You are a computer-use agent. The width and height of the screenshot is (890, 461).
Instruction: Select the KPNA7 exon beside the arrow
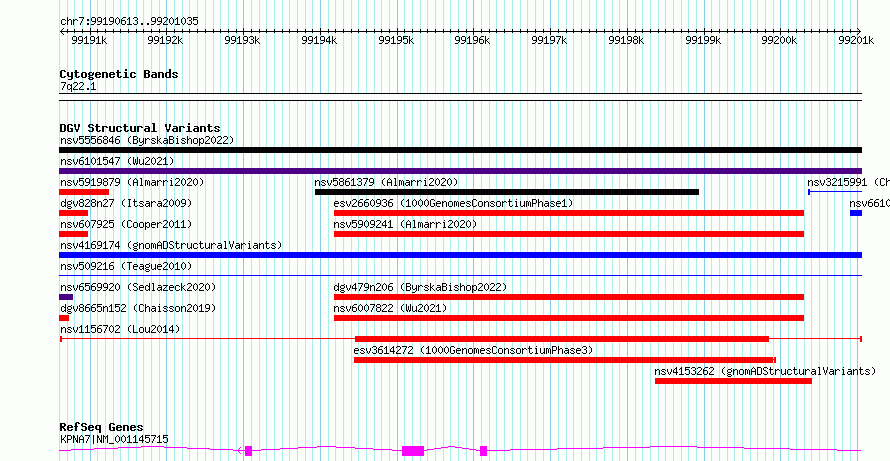click(x=248, y=451)
